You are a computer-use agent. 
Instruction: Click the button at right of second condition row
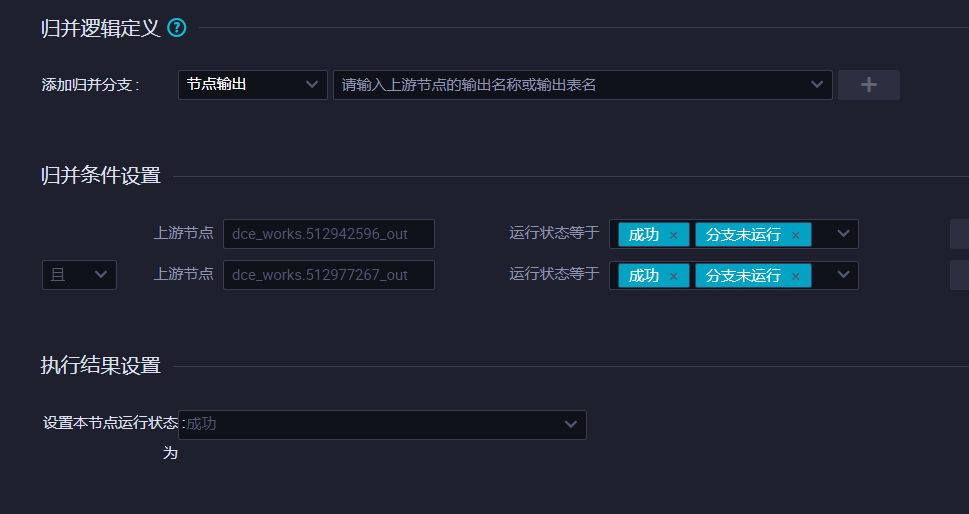click(959, 275)
